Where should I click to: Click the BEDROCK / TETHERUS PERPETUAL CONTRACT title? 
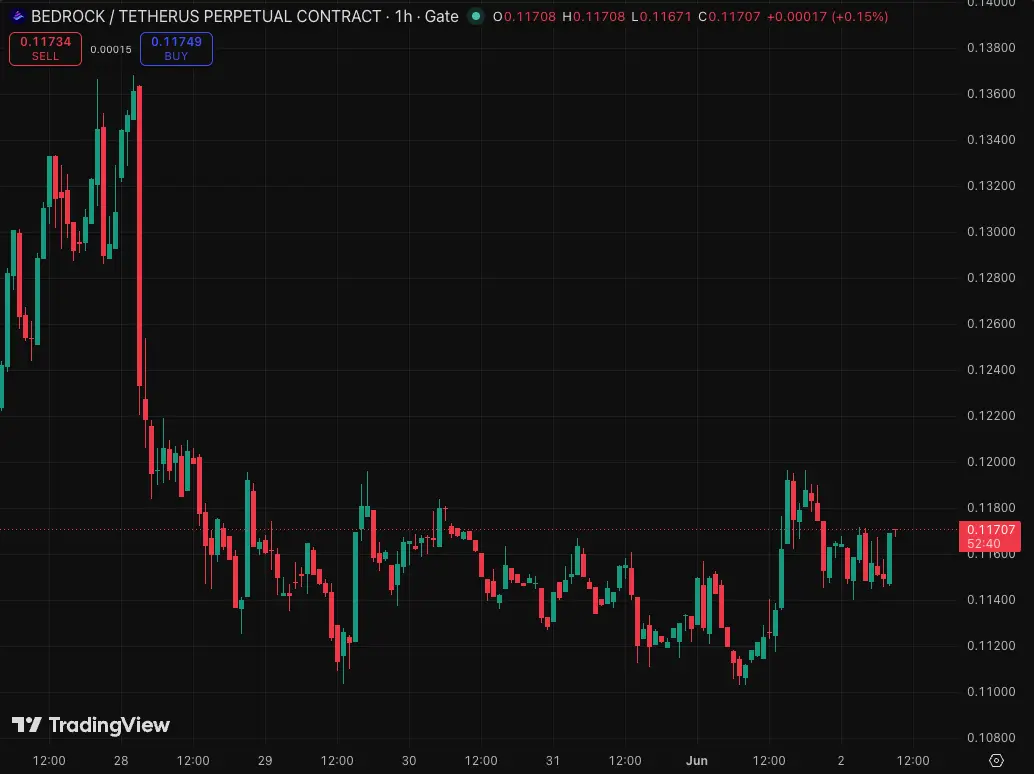(x=206, y=16)
